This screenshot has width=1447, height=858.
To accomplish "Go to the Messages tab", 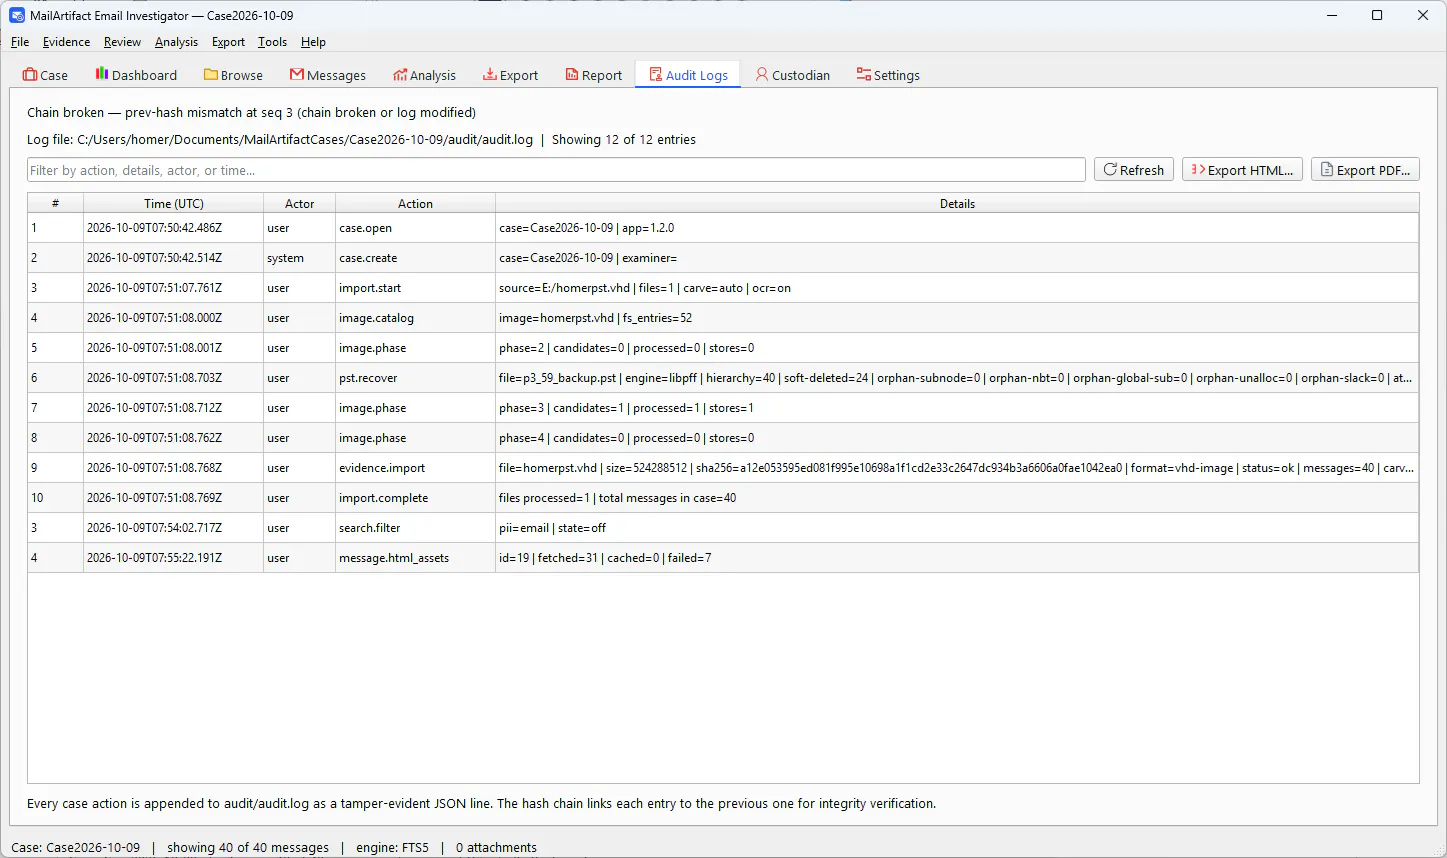I will (x=328, y=75).
